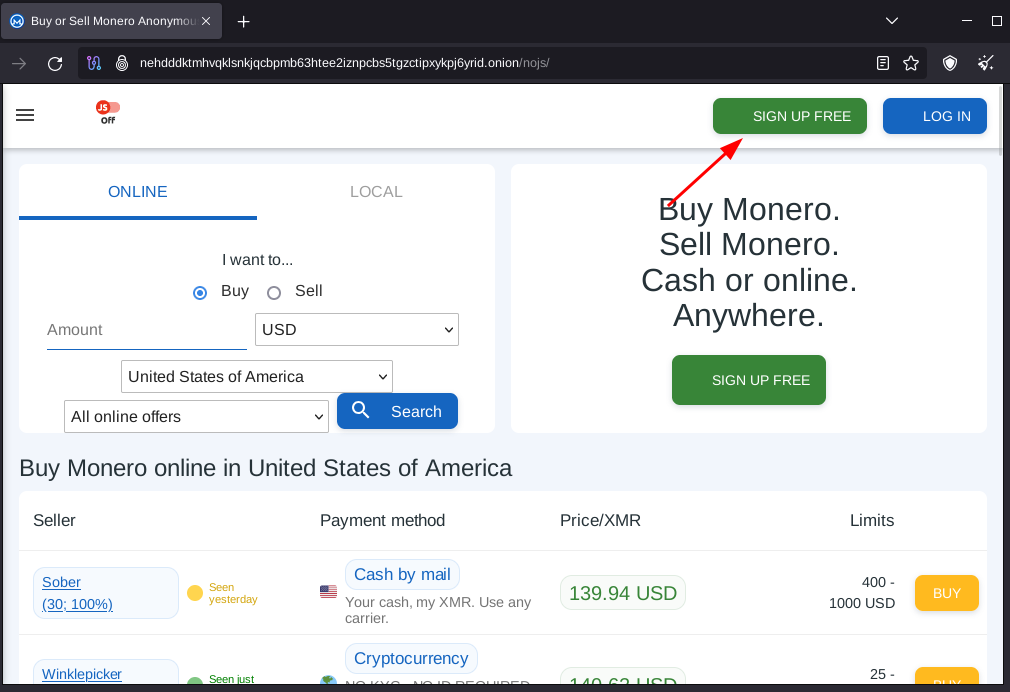Viewport: 1010px width, 692px height.
Task: Close the Buy or Sell Monero tab
Action: coord(206,21)
